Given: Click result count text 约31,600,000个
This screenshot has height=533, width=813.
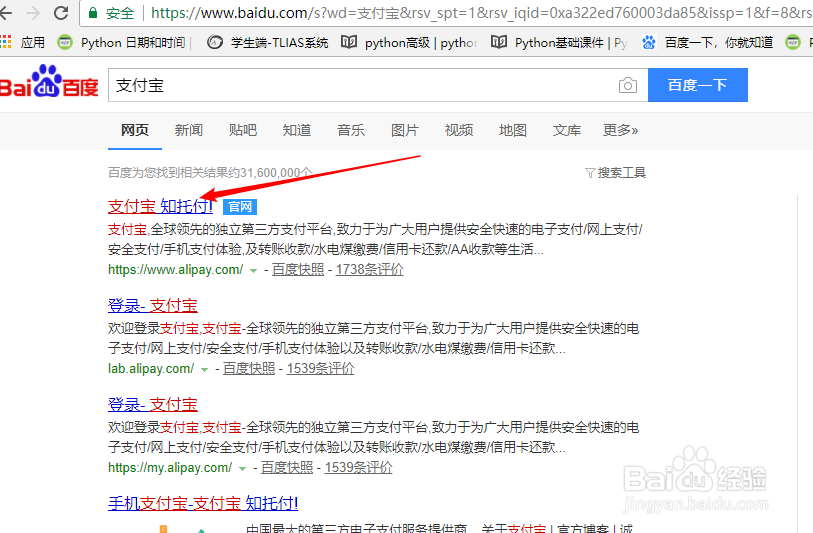Looking at the screenshot, I should [x=268, y=173].
